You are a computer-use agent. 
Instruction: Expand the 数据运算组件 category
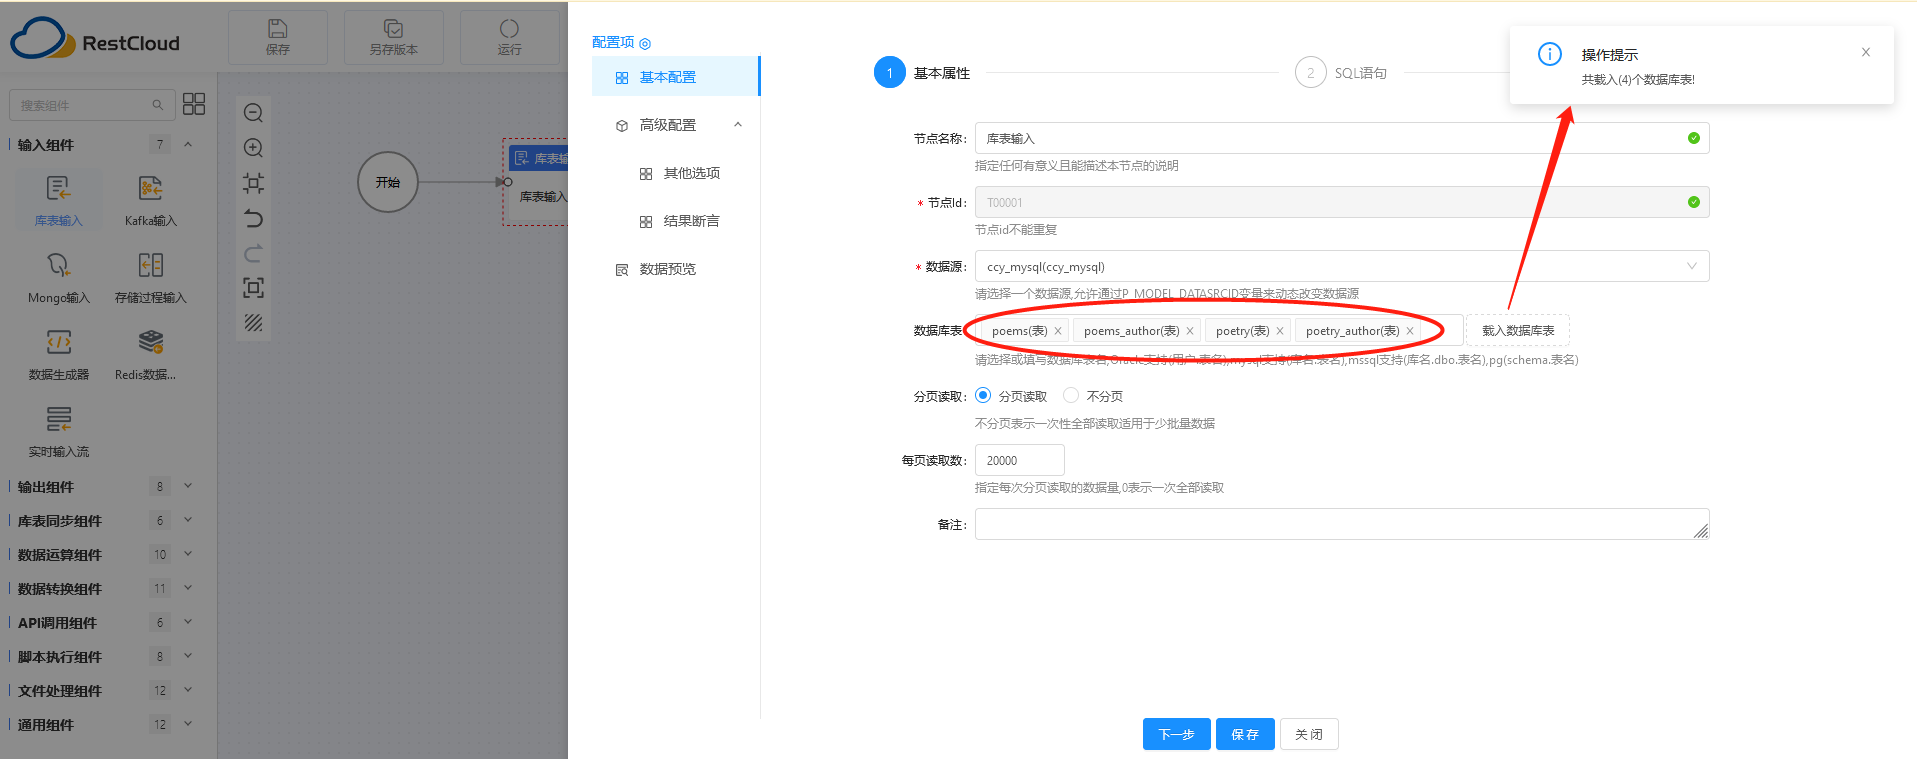(187, 554)
